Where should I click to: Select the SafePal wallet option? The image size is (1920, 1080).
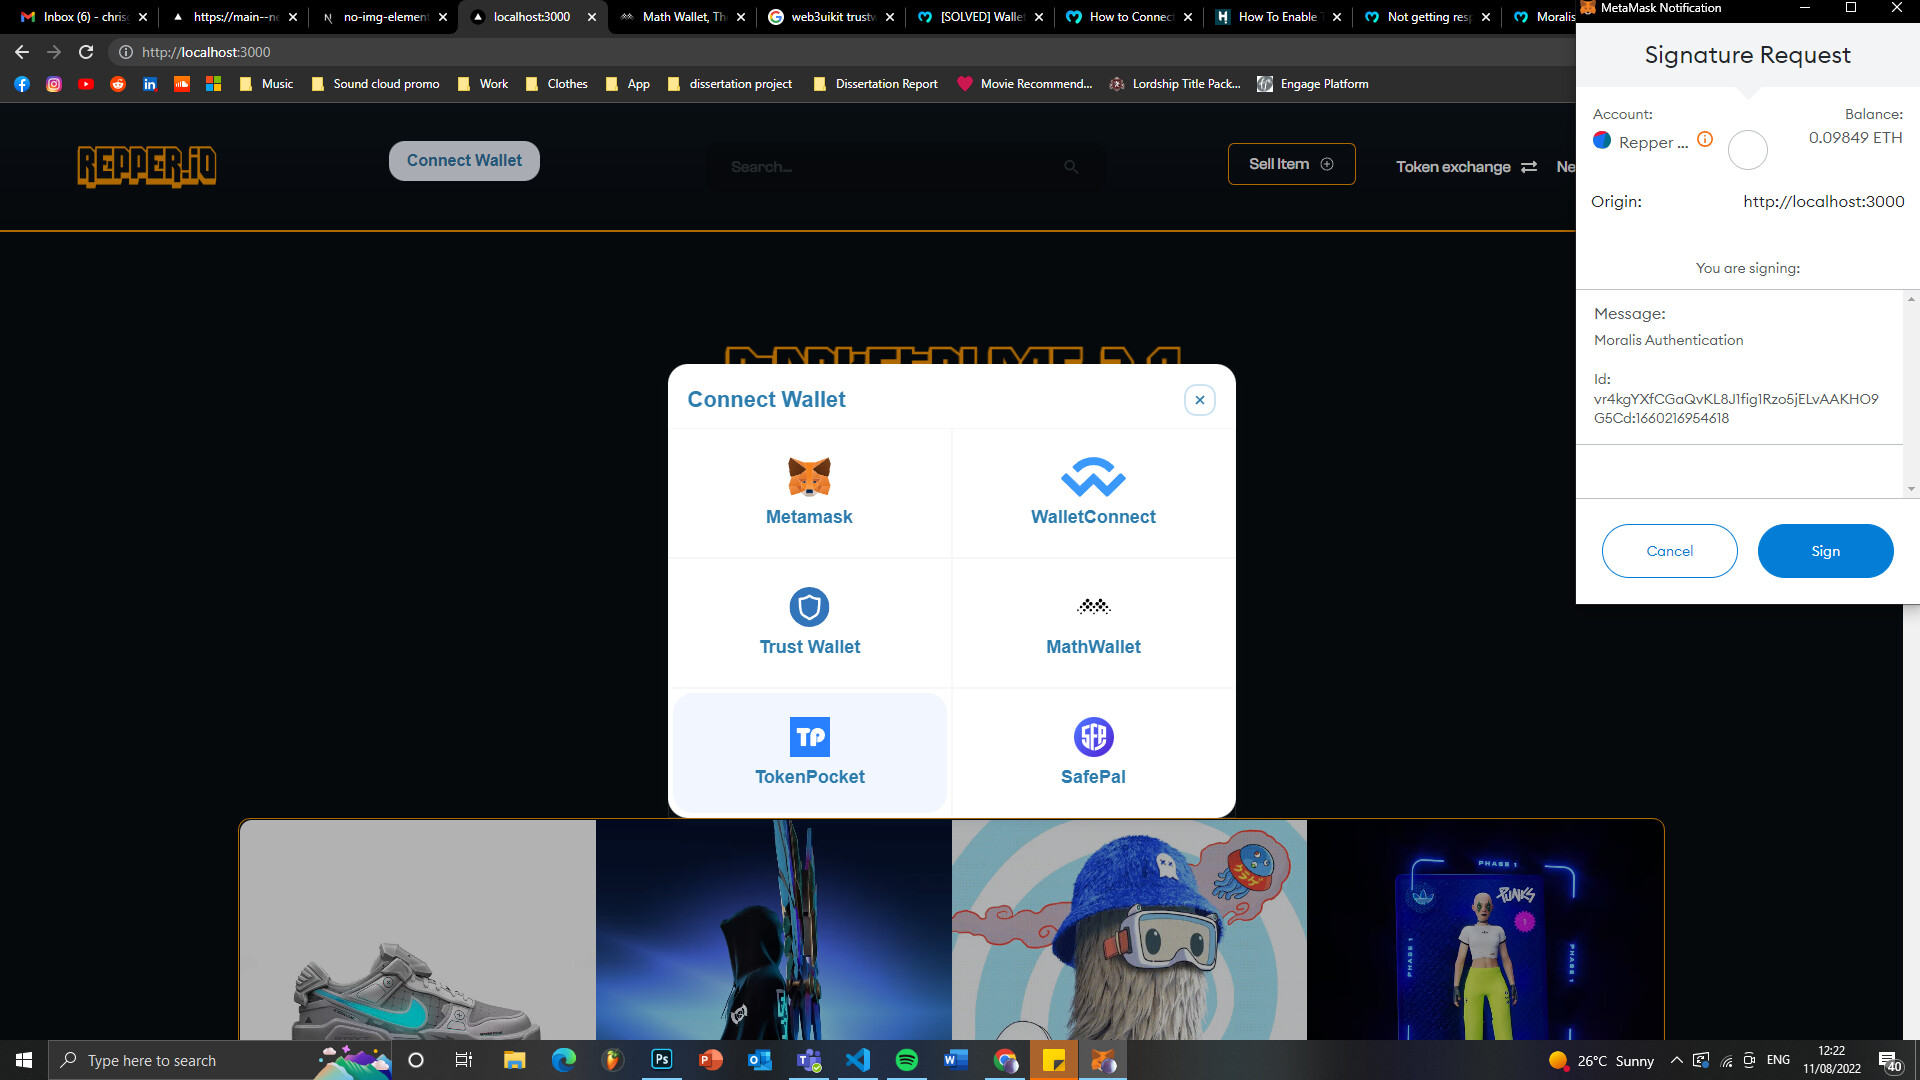pyautogui.click(x=1093, y=753)
